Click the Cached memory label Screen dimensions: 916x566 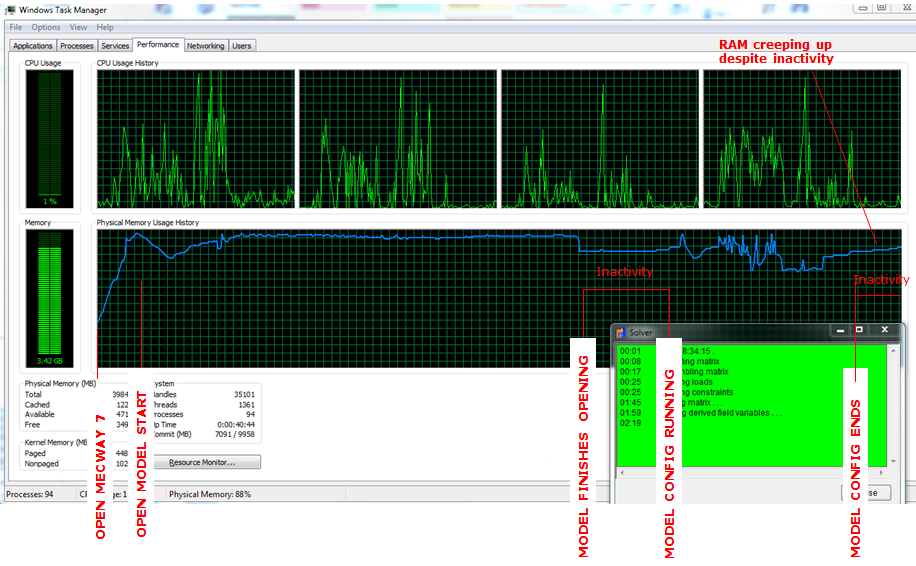[37, 404]
